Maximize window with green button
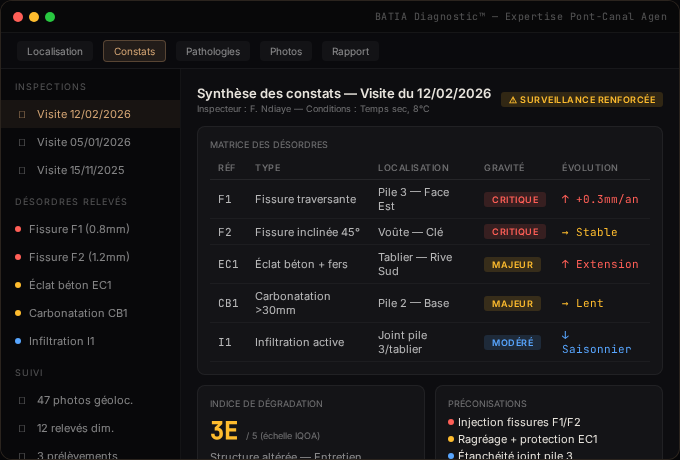Screen dimensions: 680x460 (50, 17)
